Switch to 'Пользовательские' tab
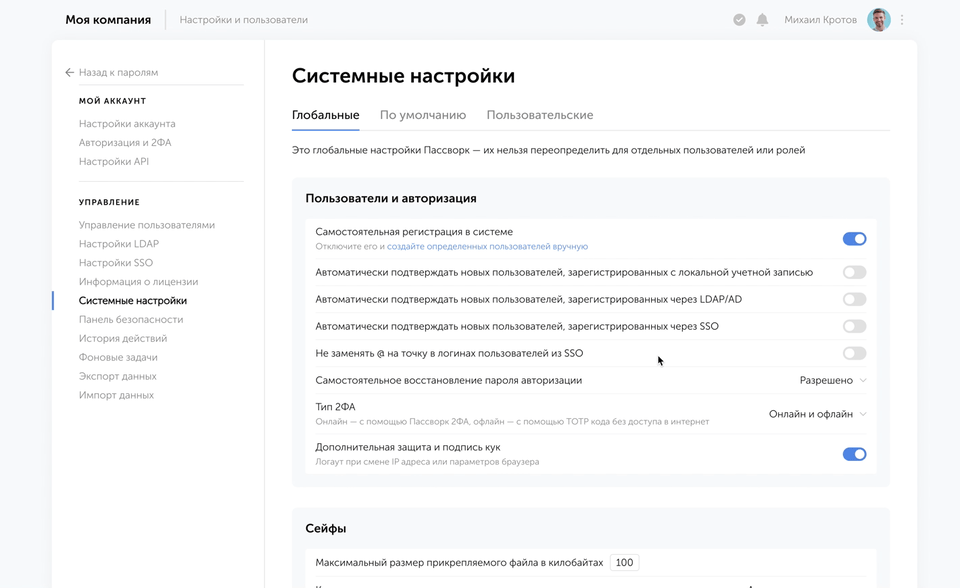 tap(540, 115)
